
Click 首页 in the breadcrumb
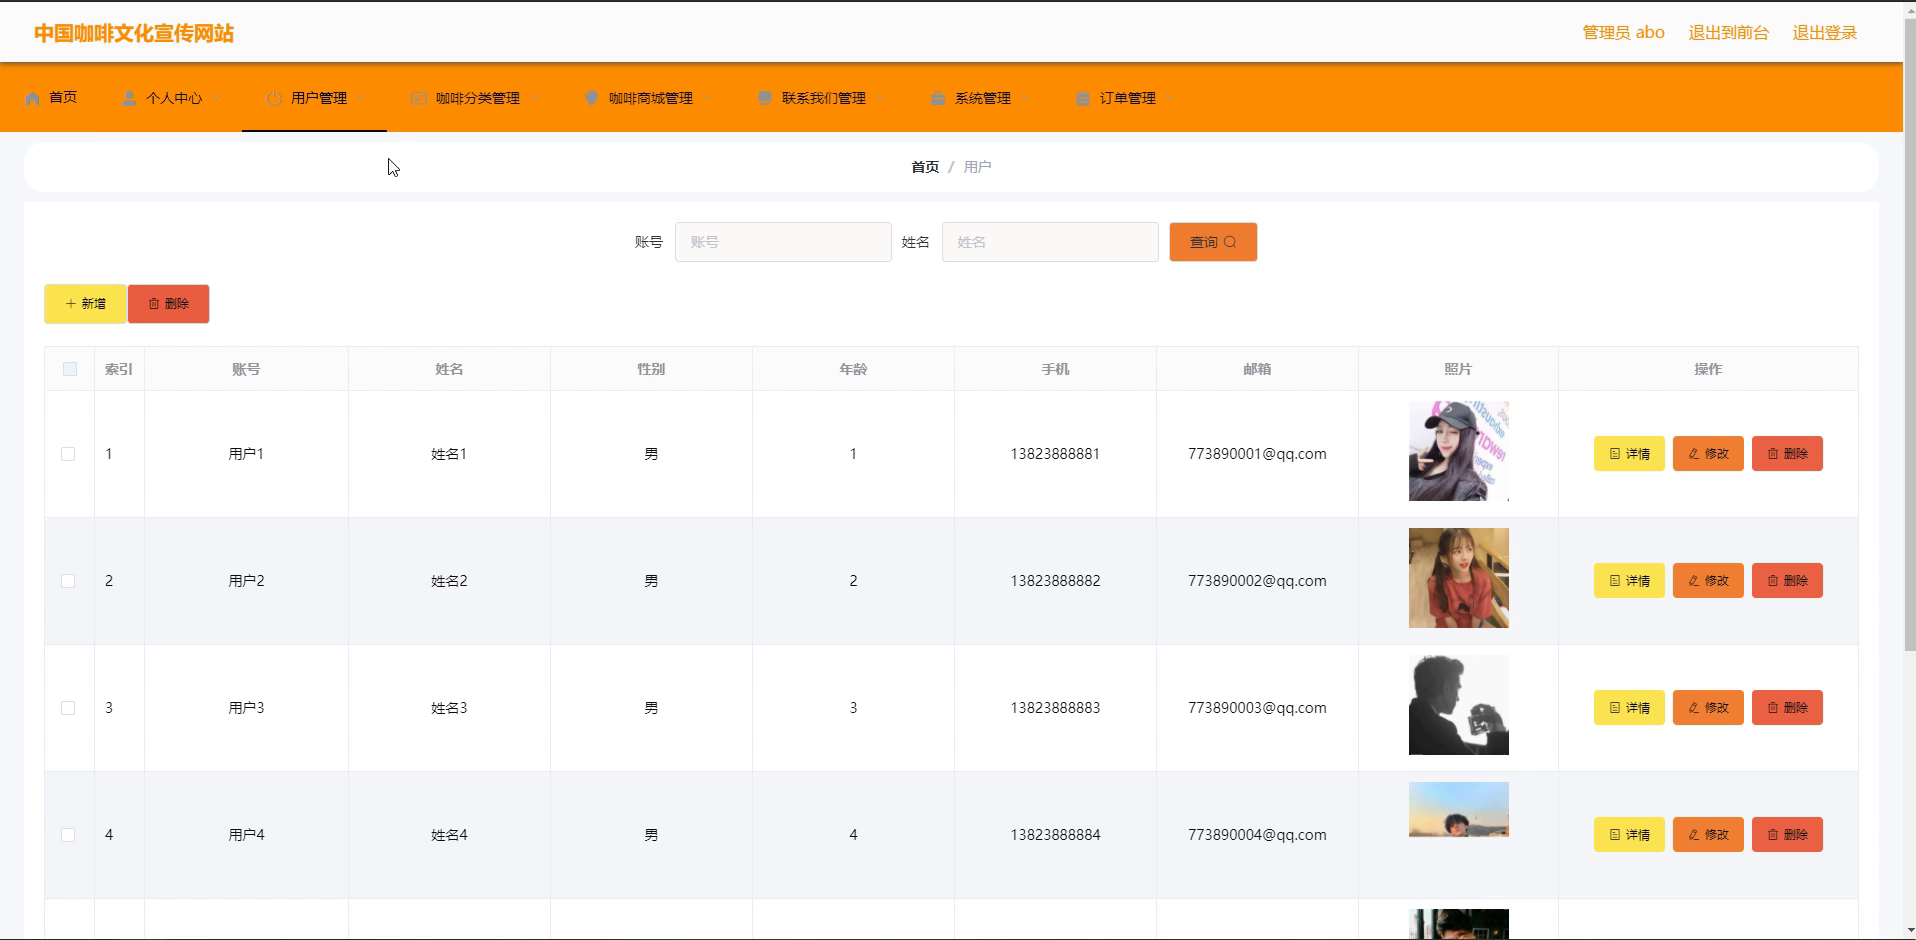tap(925, 167)
